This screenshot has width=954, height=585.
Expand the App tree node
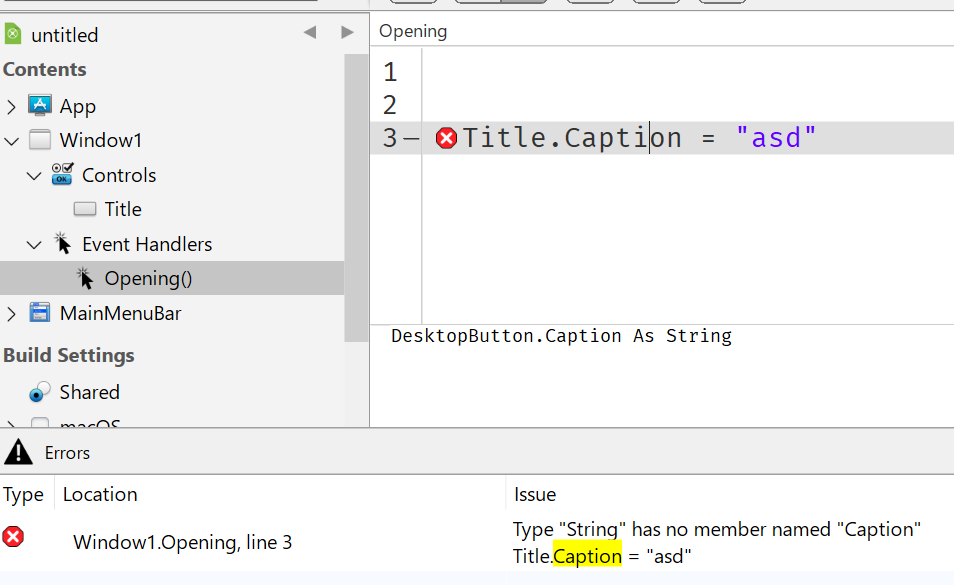tap(11, 106)
